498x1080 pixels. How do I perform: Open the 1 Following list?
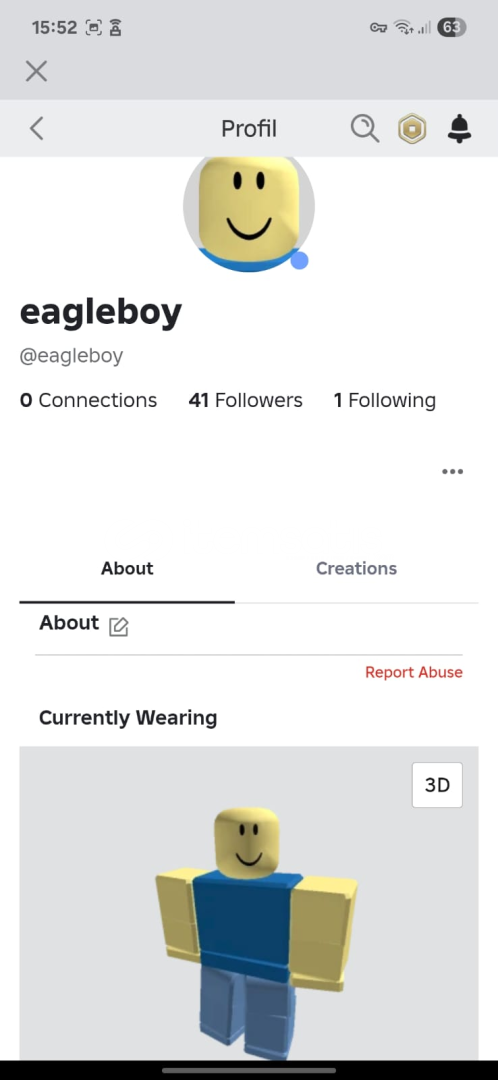[x=385, y=400]
